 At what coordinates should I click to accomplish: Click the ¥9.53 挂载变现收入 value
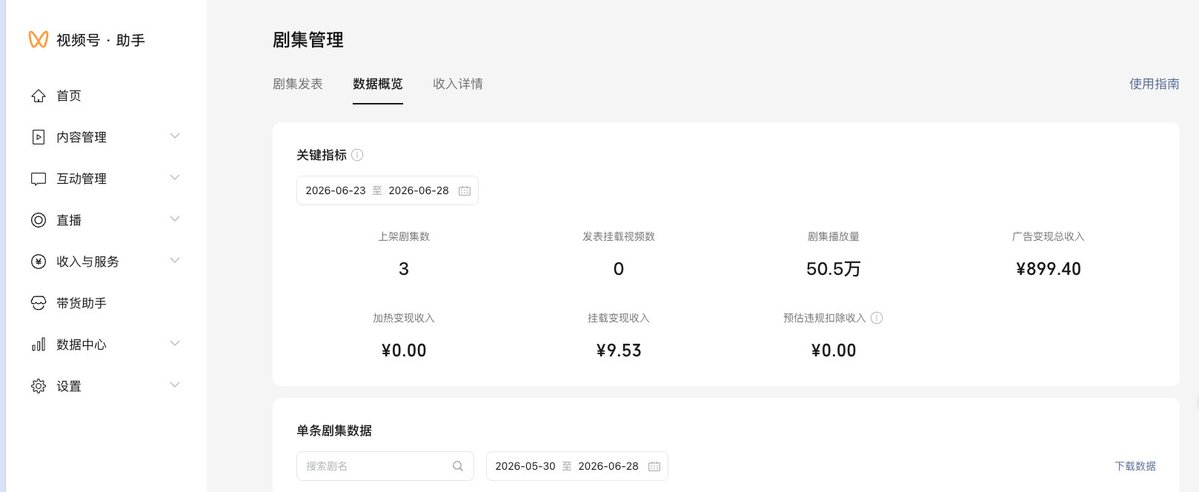619,350
